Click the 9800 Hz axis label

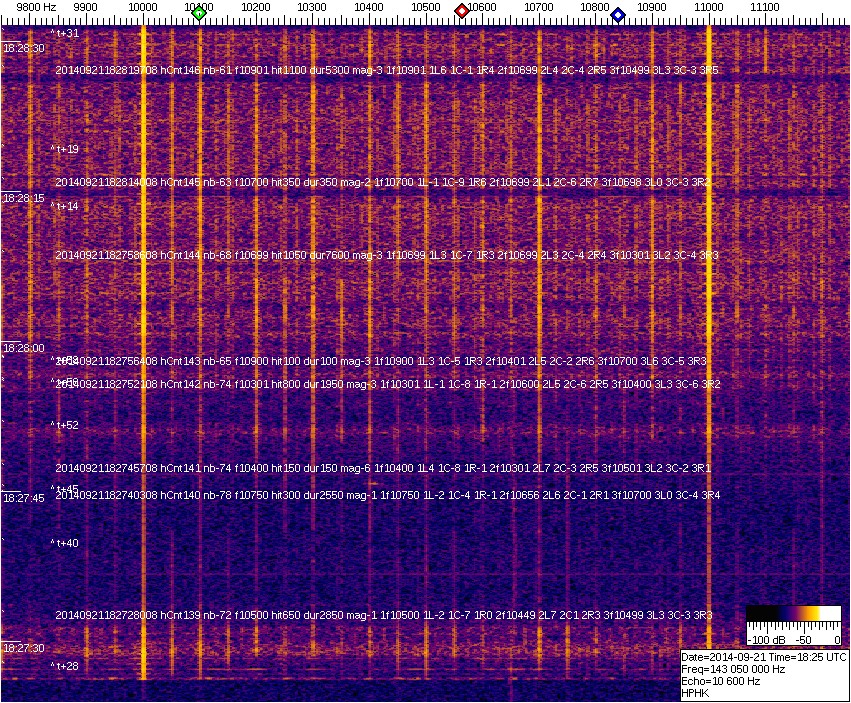point(36,7)
